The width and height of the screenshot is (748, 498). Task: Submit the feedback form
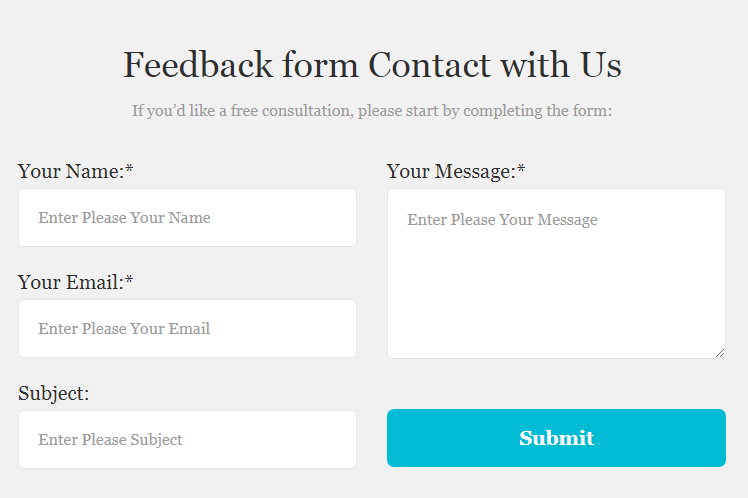[556, 438]
